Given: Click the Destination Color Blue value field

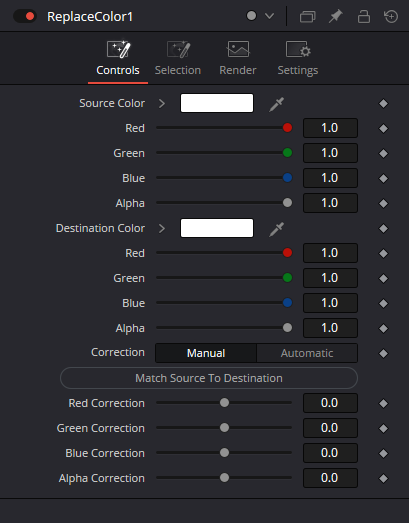Looking at the screenshot, I should coord(330,303).
